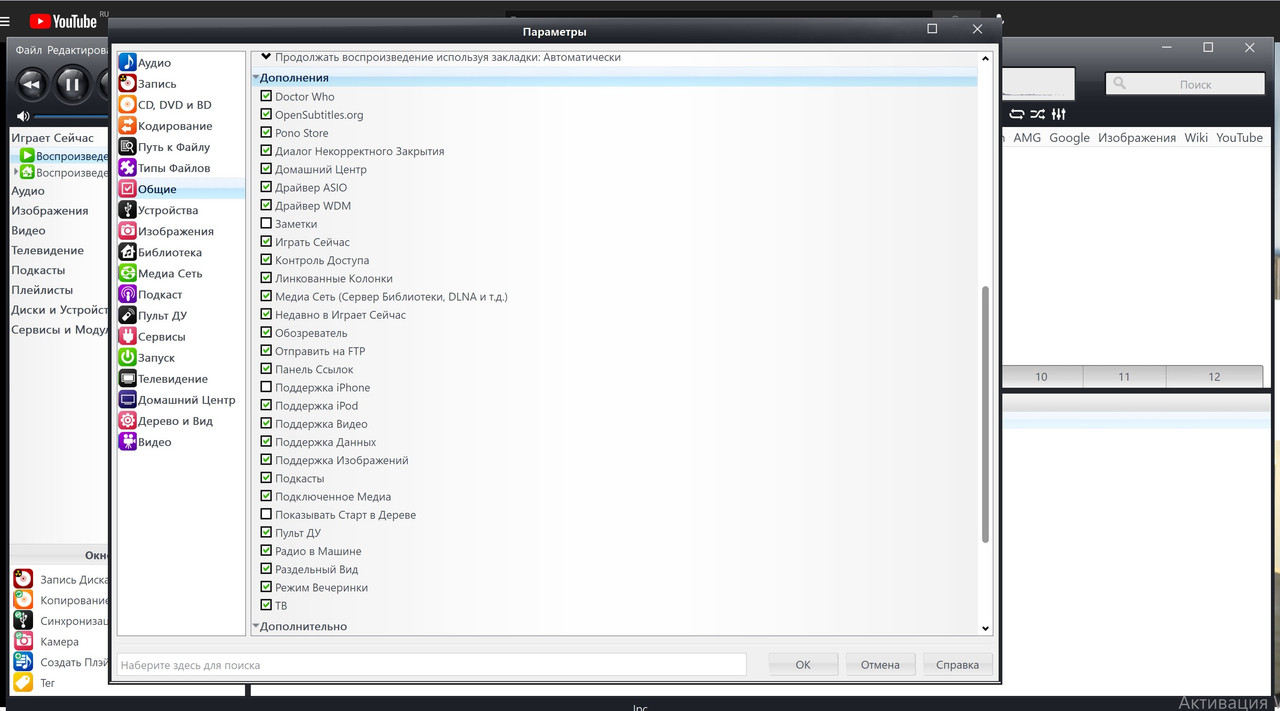
Task: Click the volume slider in player
Action: click(x=70, y=117)
